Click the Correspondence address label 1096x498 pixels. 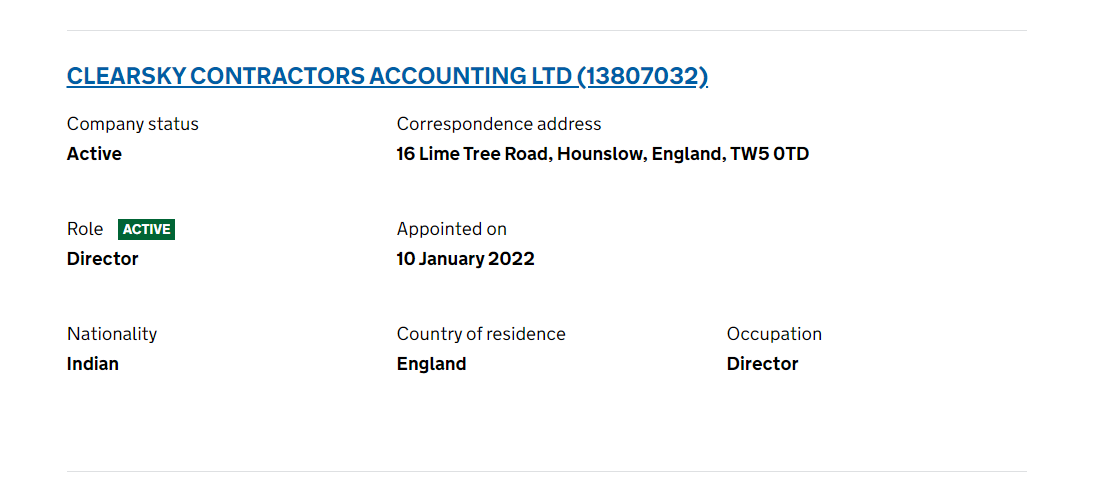click(499, 124)
